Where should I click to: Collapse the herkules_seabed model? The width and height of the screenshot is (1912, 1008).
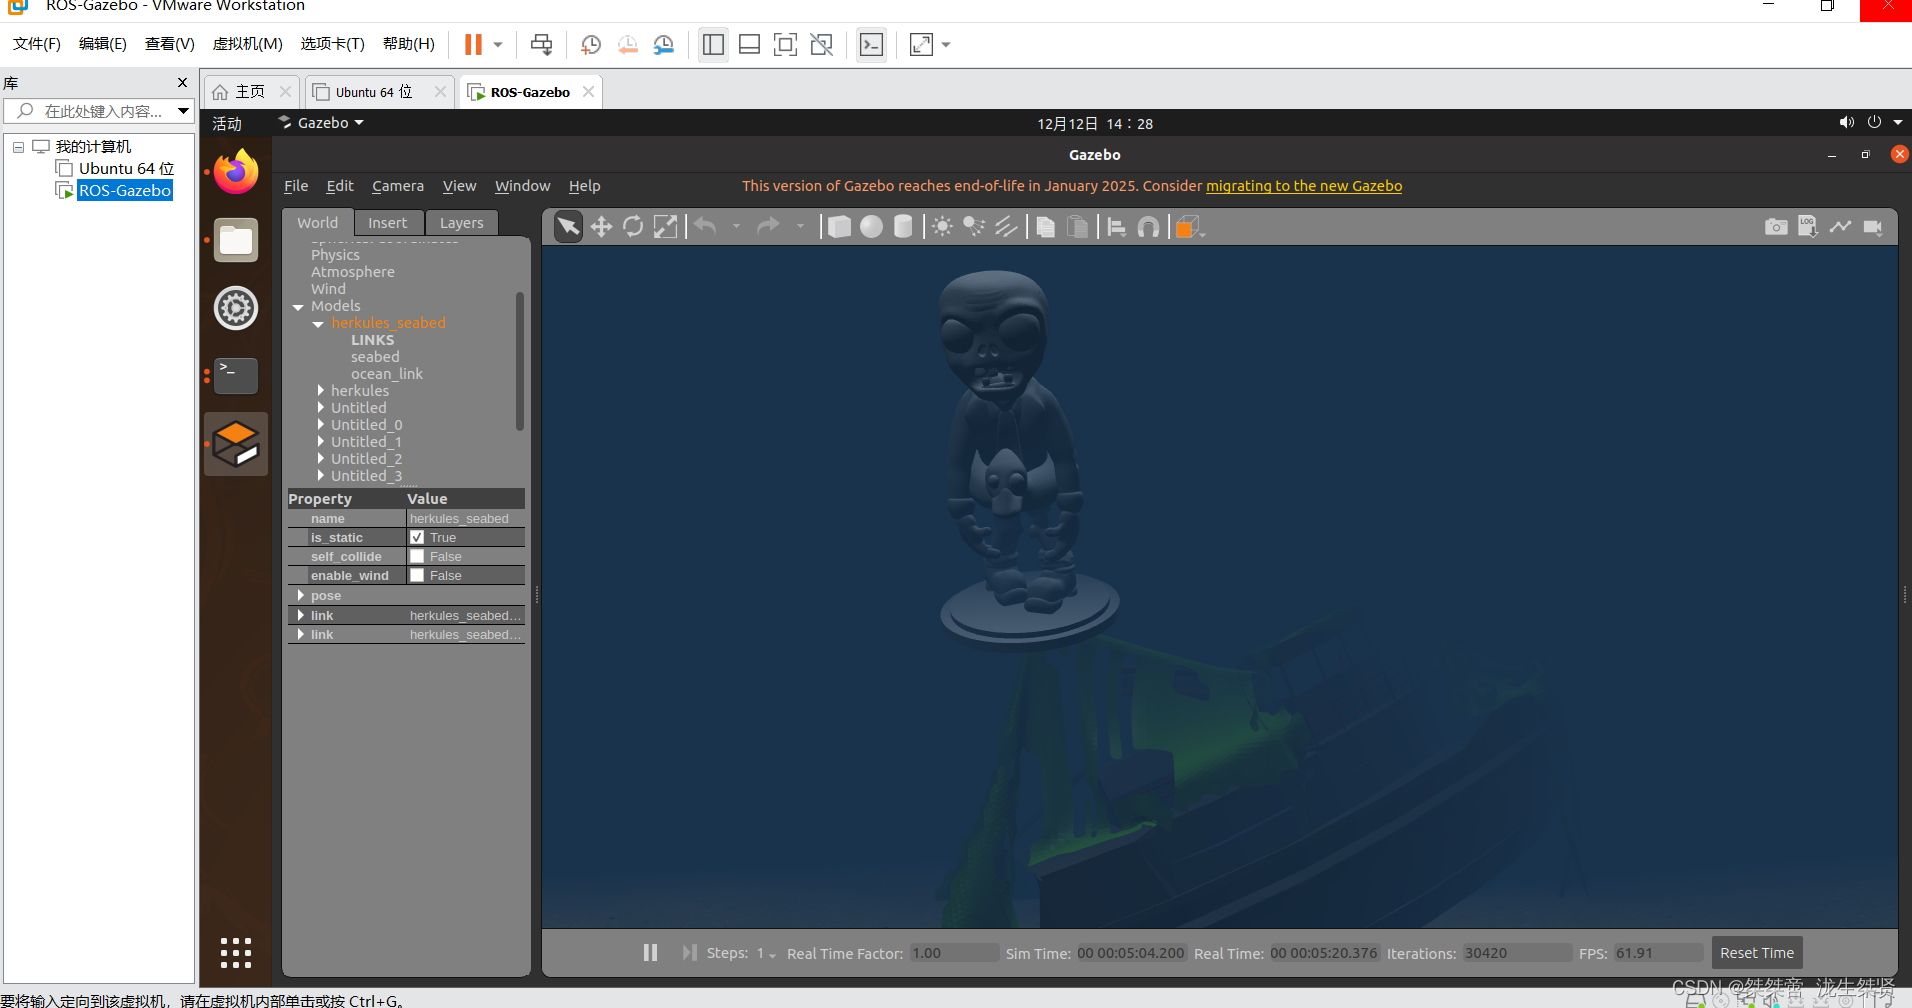[x=318, y=324]
